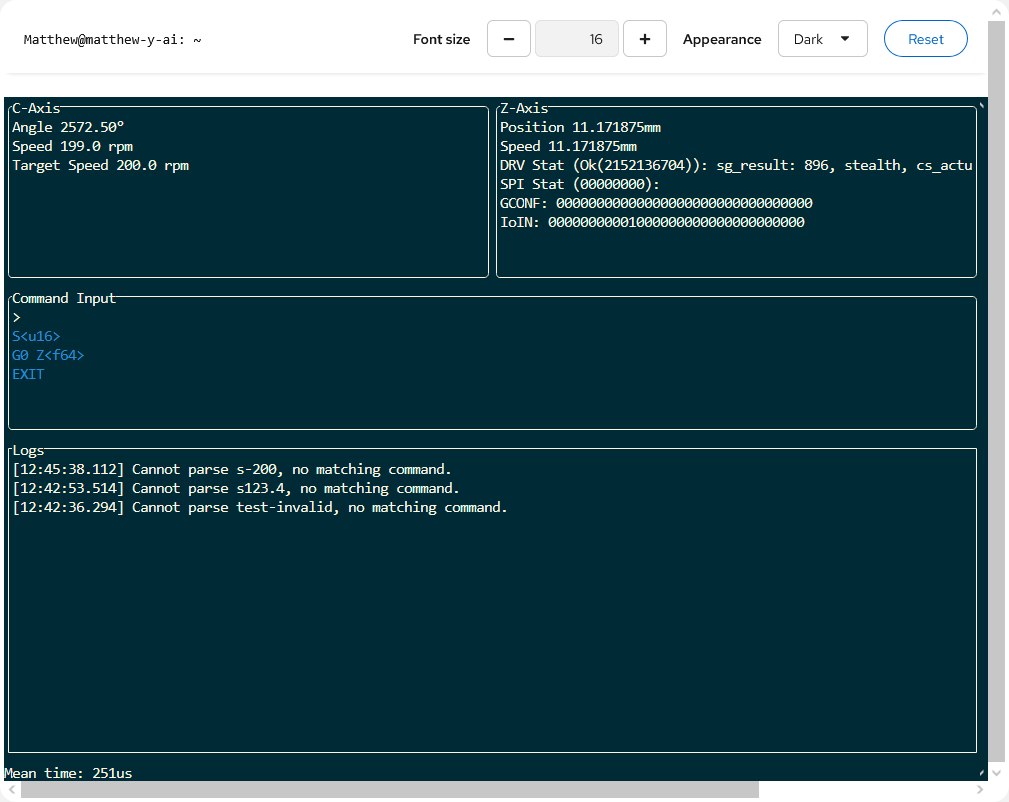The height and width of the screenshot is (802, 1009).
Task: Click the C-Axis panel title
Action: (36, 108)
